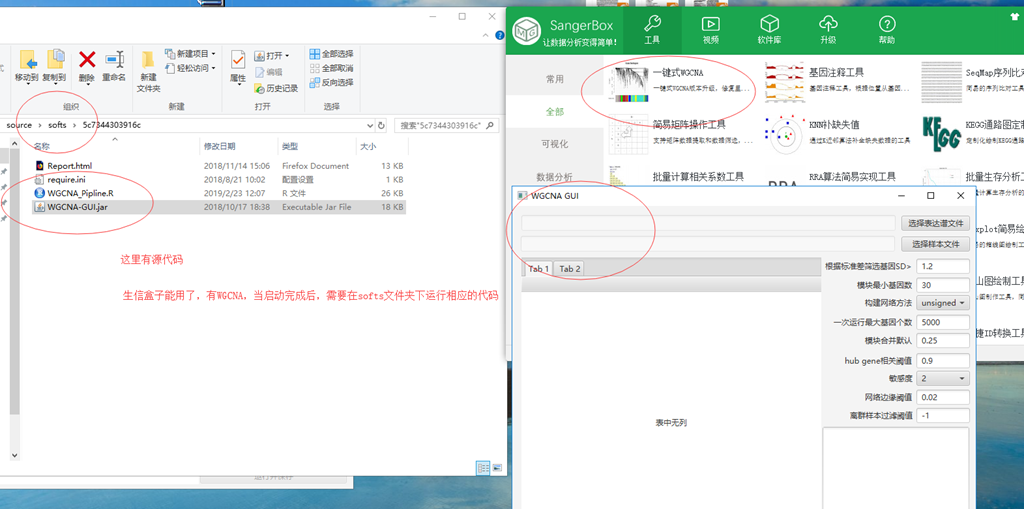Open the 敏感度 dropdown showing 2
The image size is (1024, 509).
point(943,378)
